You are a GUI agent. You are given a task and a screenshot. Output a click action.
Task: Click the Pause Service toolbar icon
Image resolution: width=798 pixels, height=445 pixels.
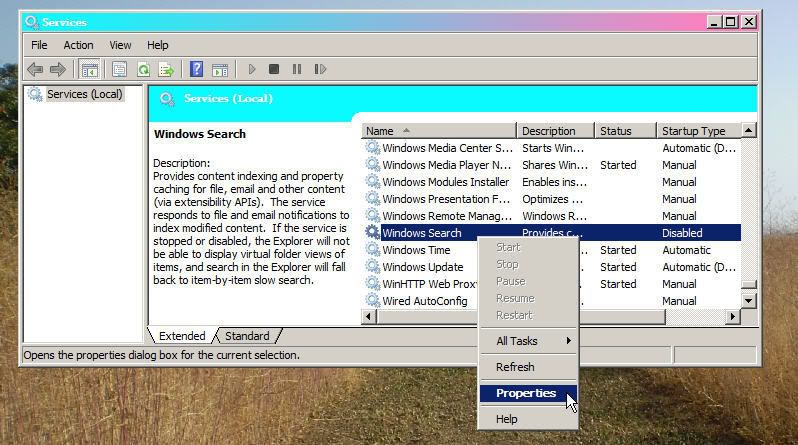tap(297, 69)
